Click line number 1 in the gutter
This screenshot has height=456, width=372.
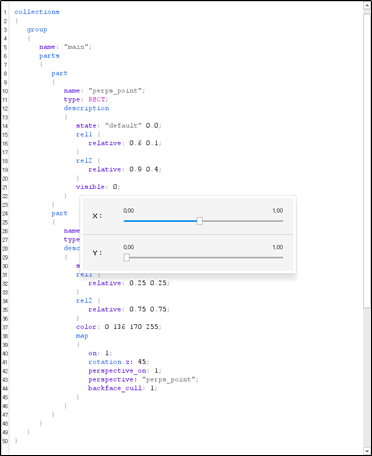[x=5, y=12]
